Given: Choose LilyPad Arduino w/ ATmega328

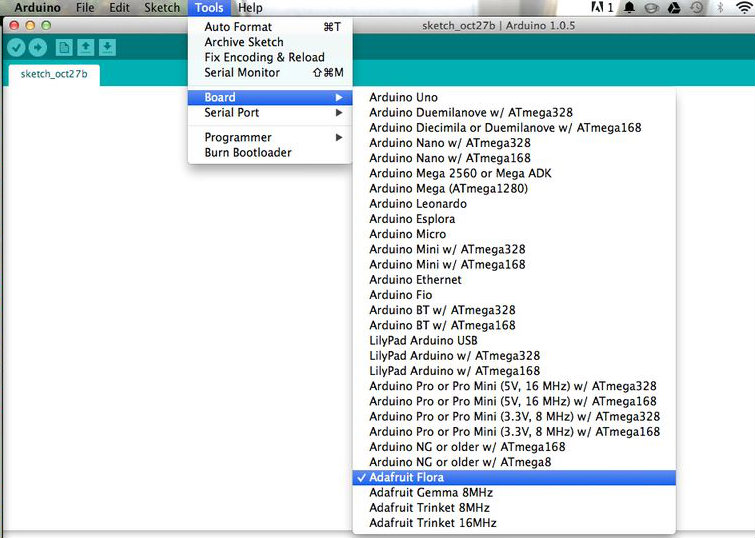Looking at the screenshot, I should [514, 356].
